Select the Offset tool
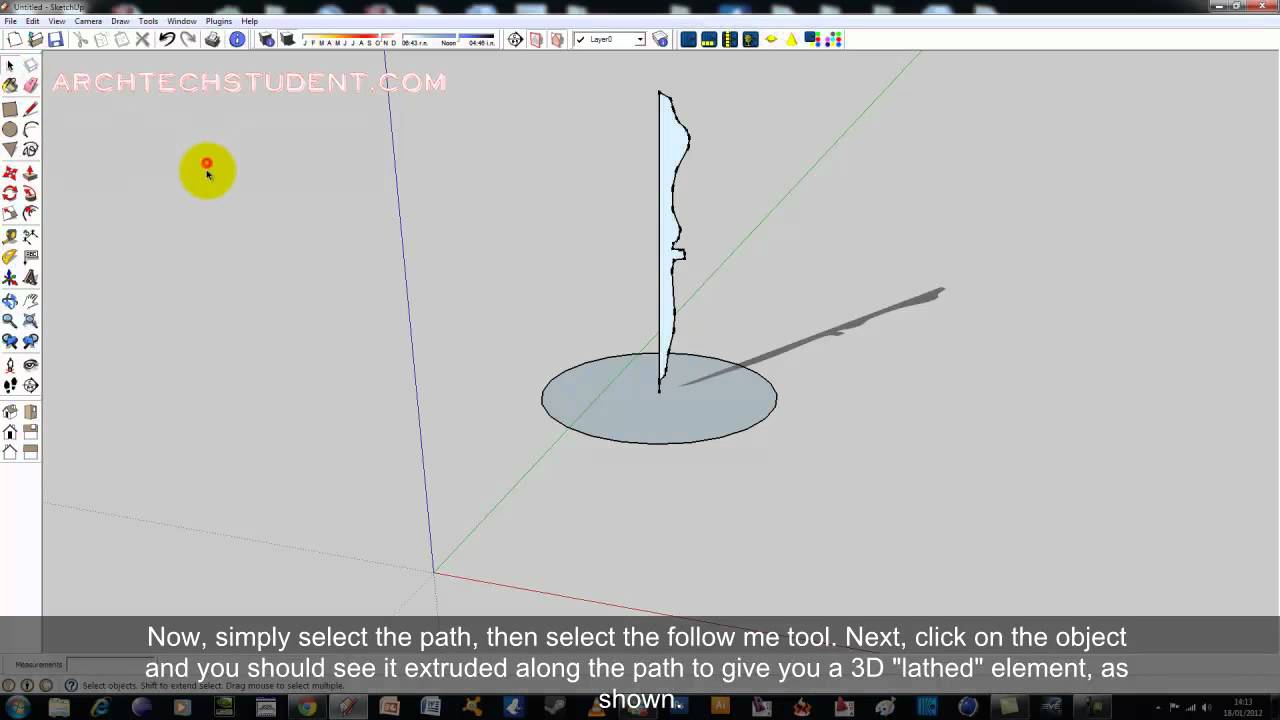The height and width of the screenshot is (720, 1280). [31, 213]
